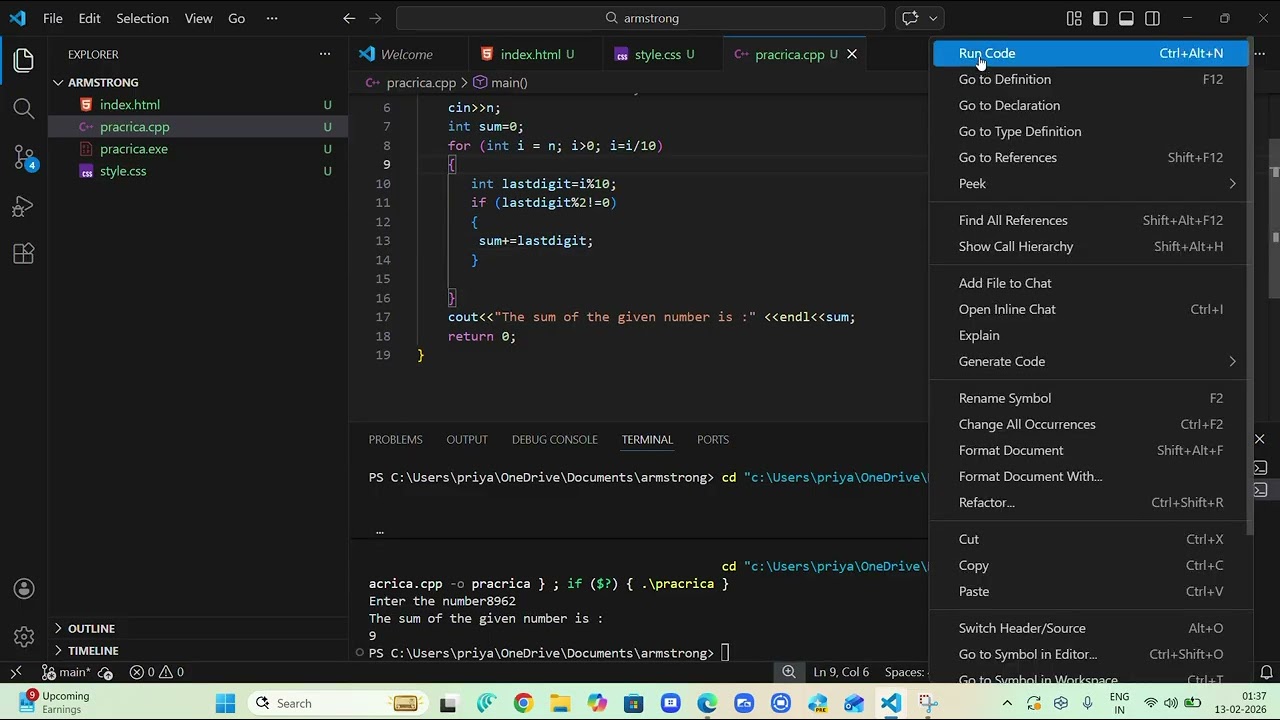Click the main* branch in status bar

[x=66, y=672]
